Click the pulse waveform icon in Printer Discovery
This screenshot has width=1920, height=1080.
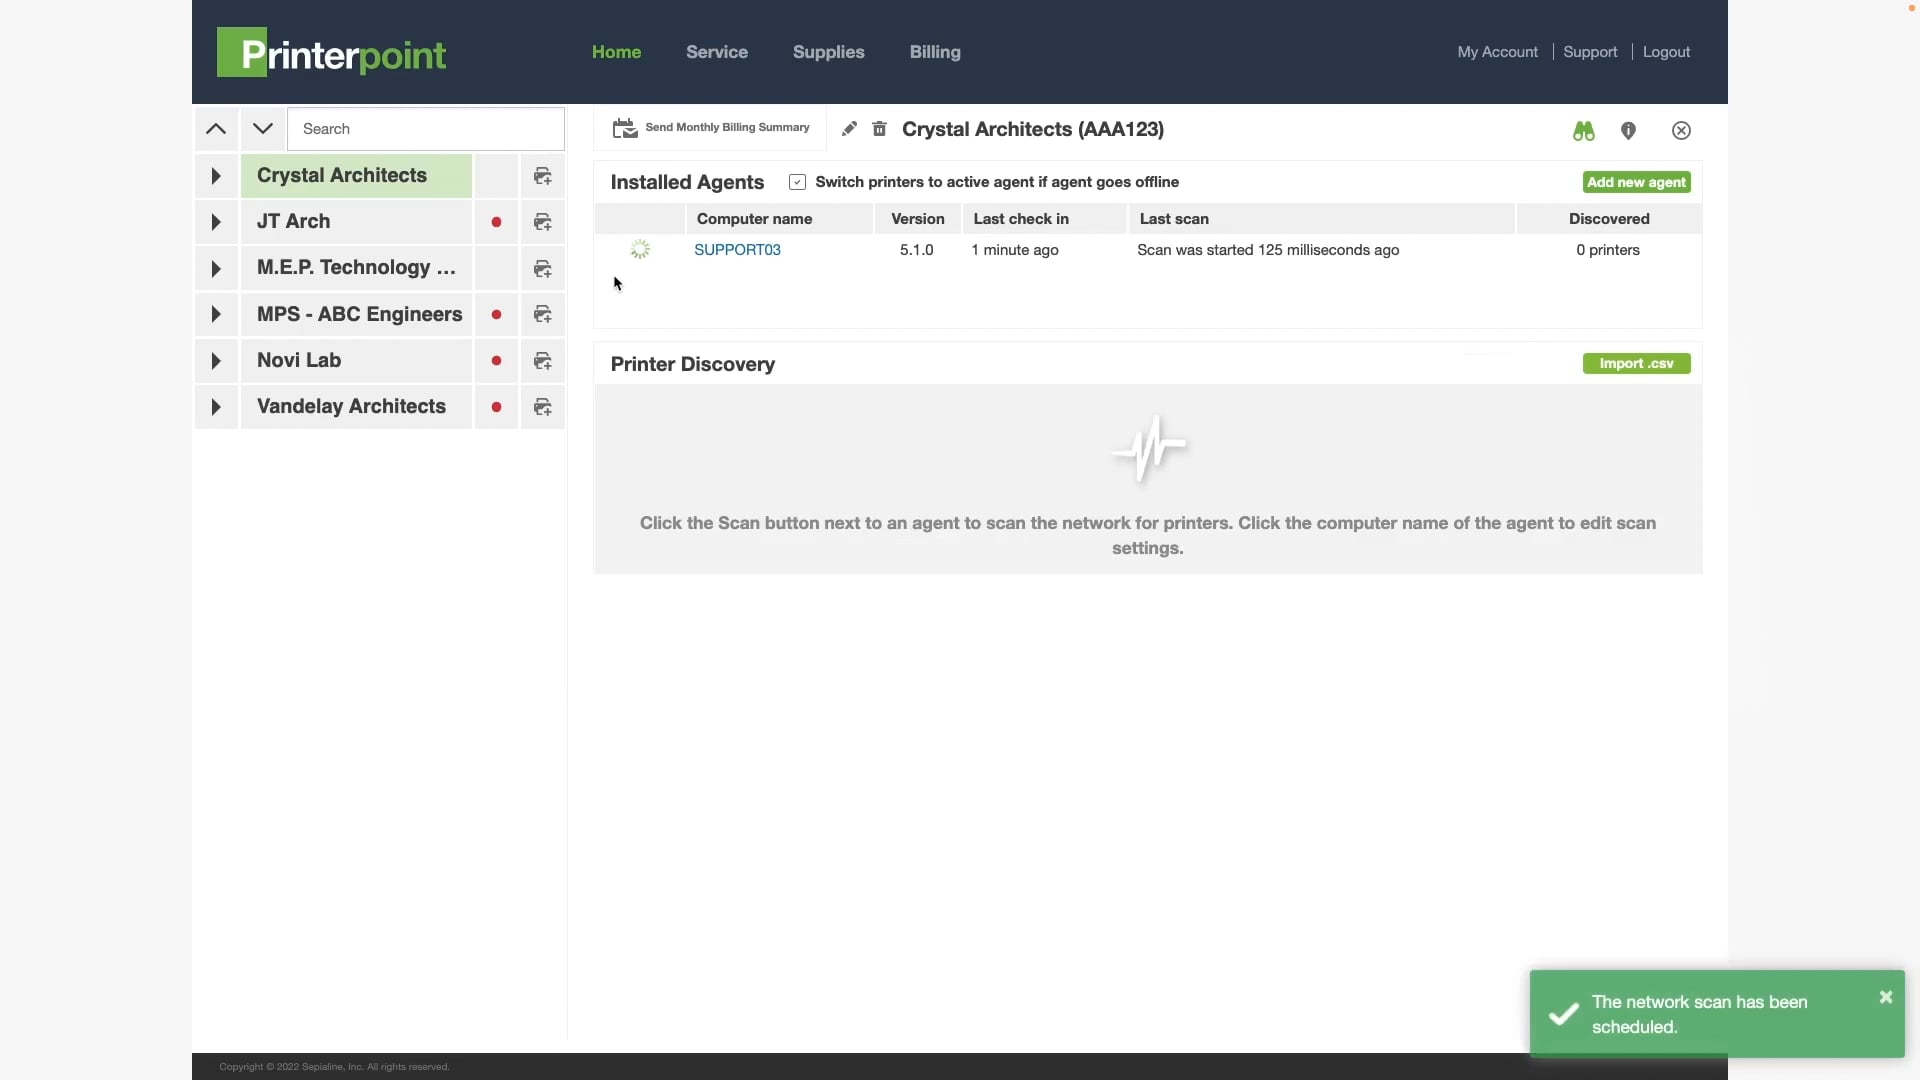(x=1148, y=448)
